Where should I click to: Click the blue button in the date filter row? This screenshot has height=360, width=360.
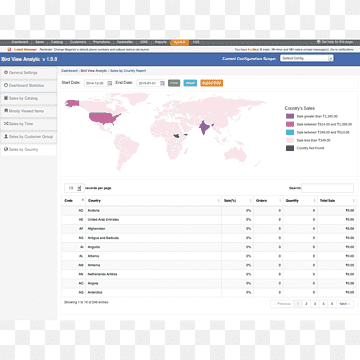(x=190, y=83)
